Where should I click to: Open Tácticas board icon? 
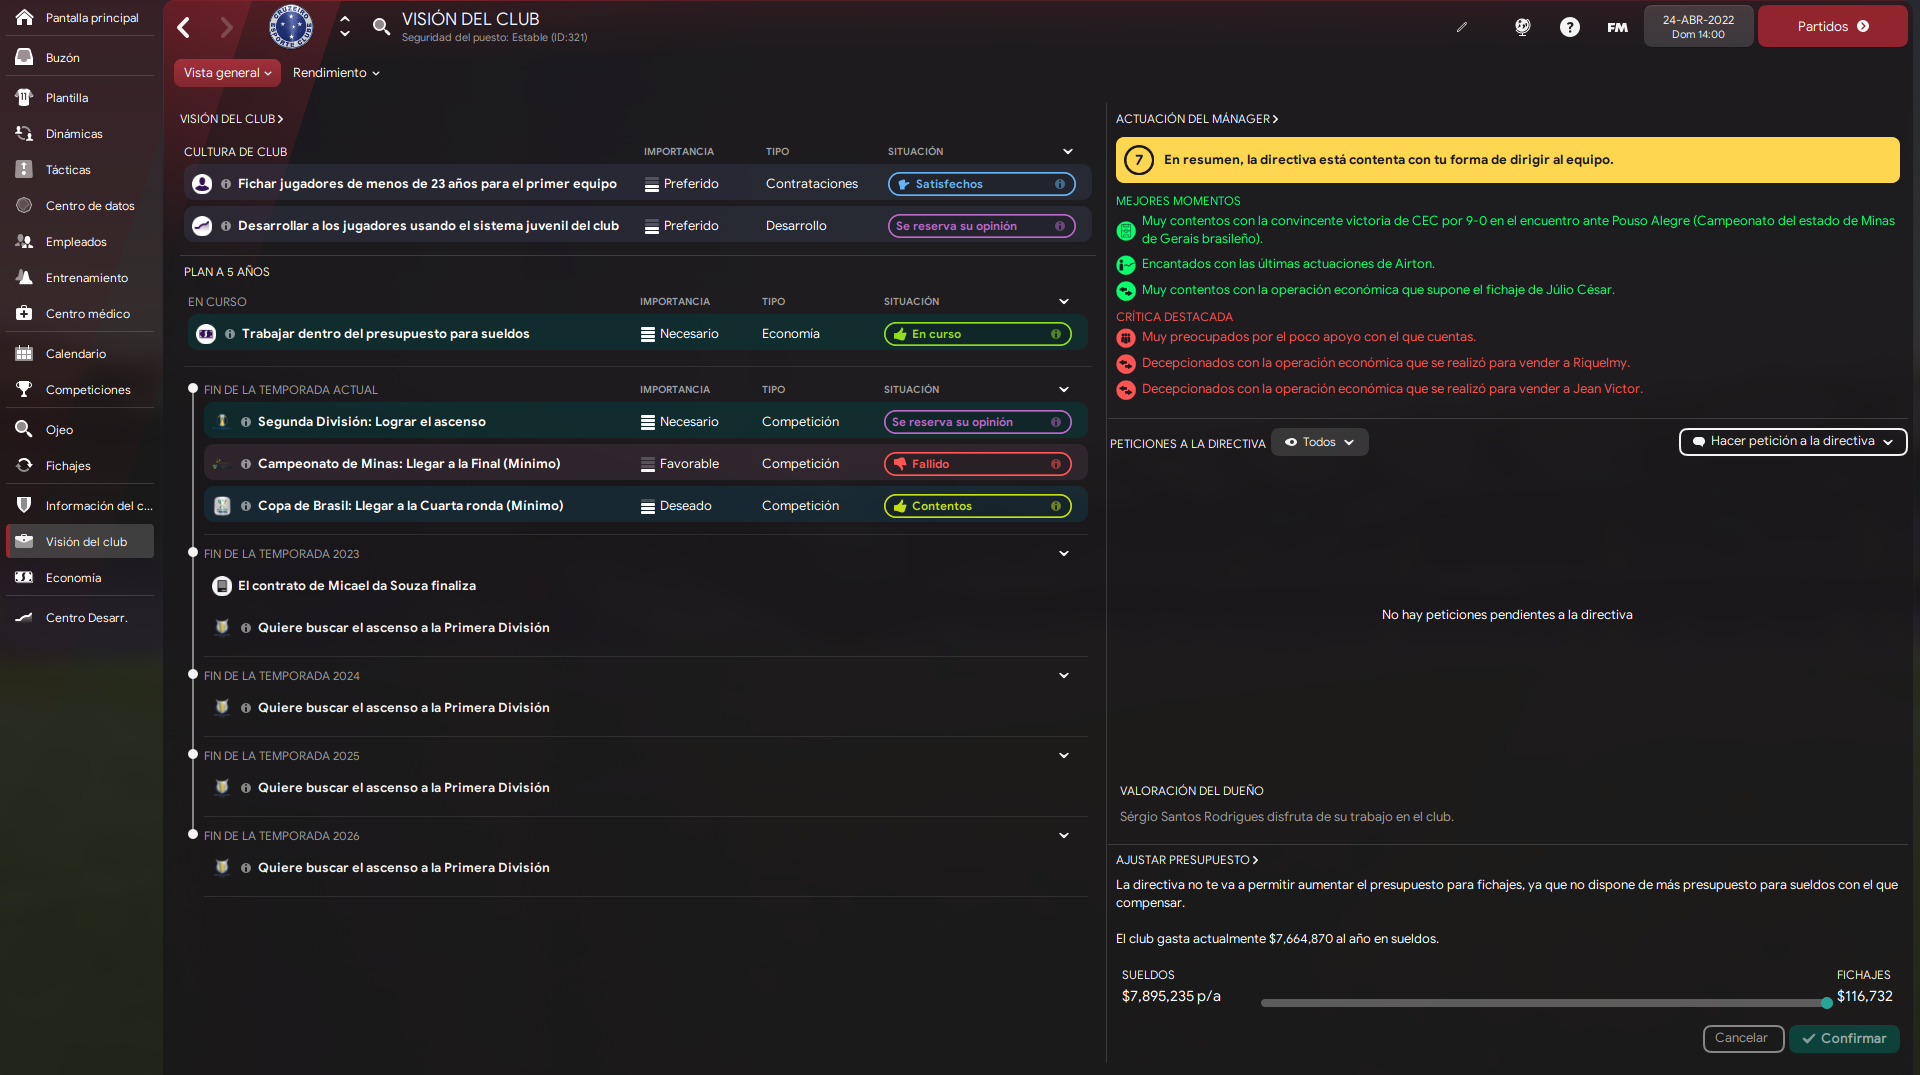tap(24, 169)
